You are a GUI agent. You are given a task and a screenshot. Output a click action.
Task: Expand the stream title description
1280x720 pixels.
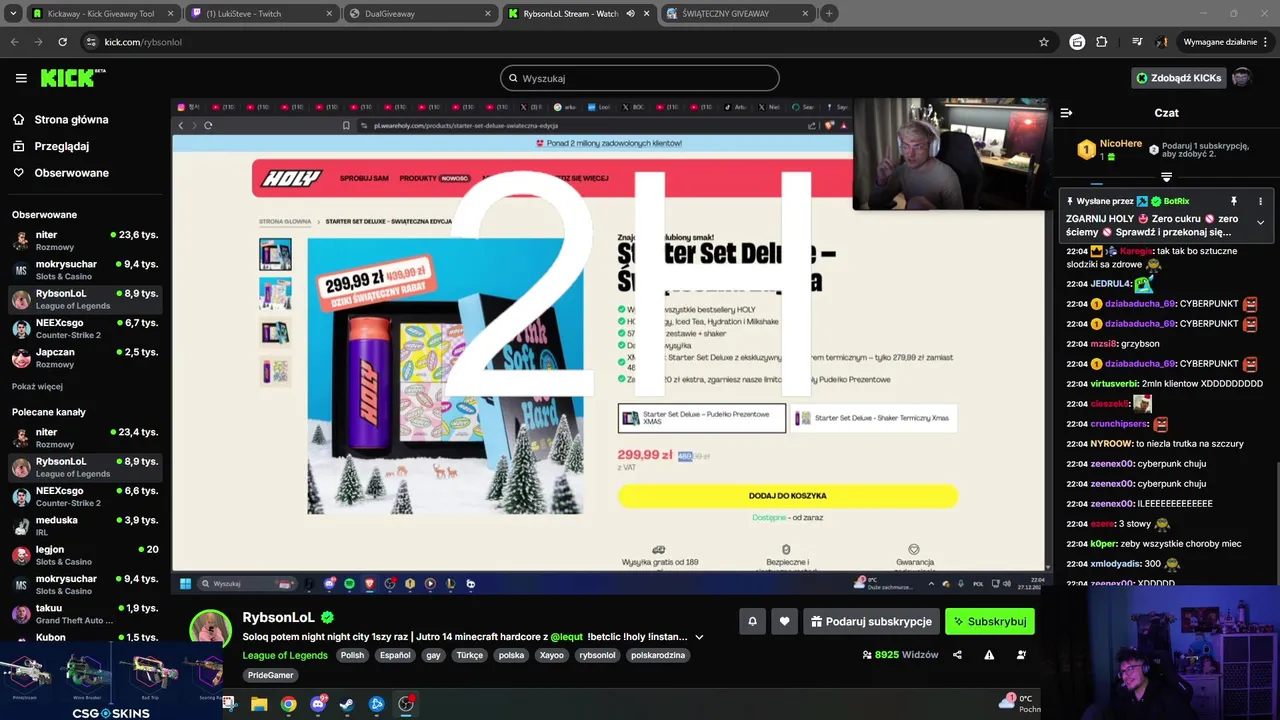tap(699, 637)
